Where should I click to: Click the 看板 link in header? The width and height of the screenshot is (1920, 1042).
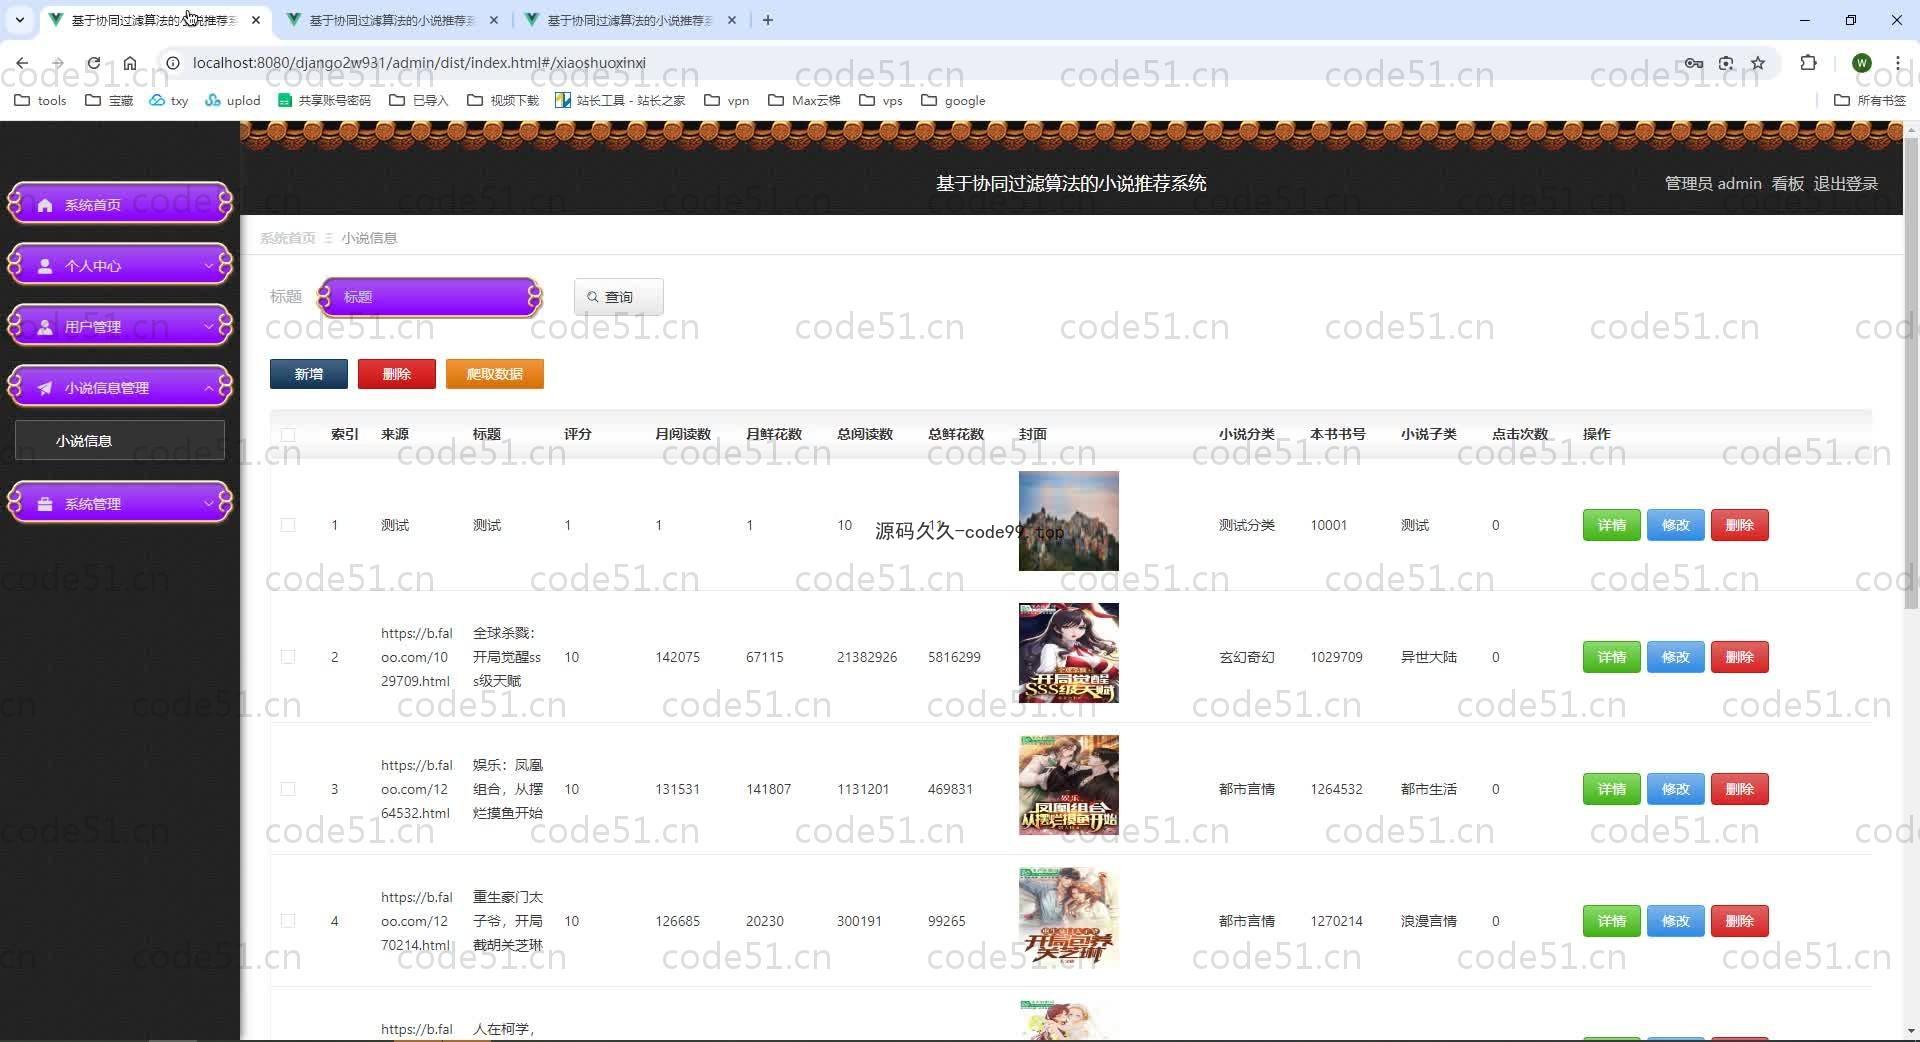point(1787,183)
